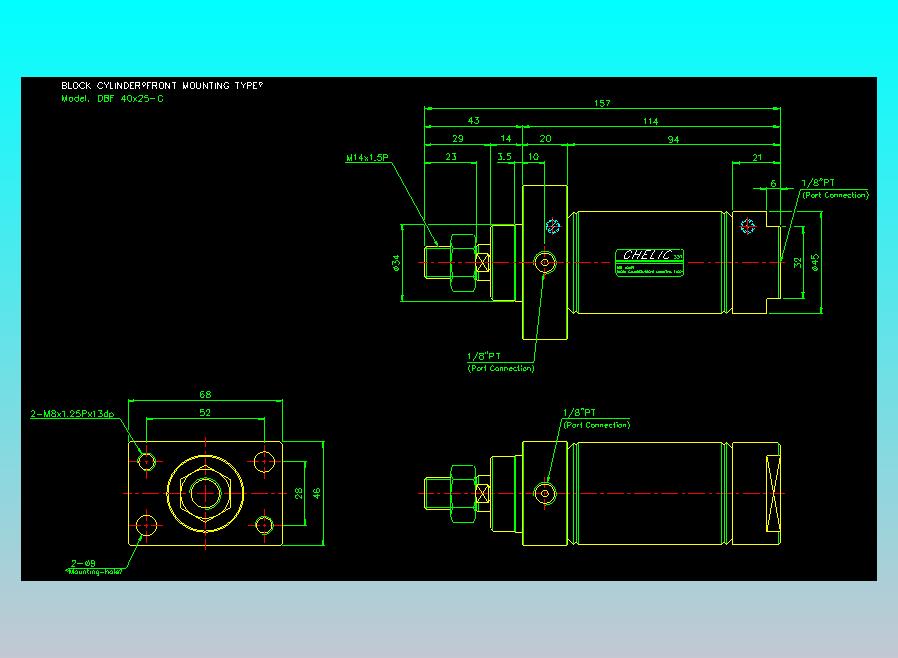Select the 'Model. DBF 40x25-C' label
The height and width of the screenshot is (658, 898).
pyautogui.click(x=112, y=98)
